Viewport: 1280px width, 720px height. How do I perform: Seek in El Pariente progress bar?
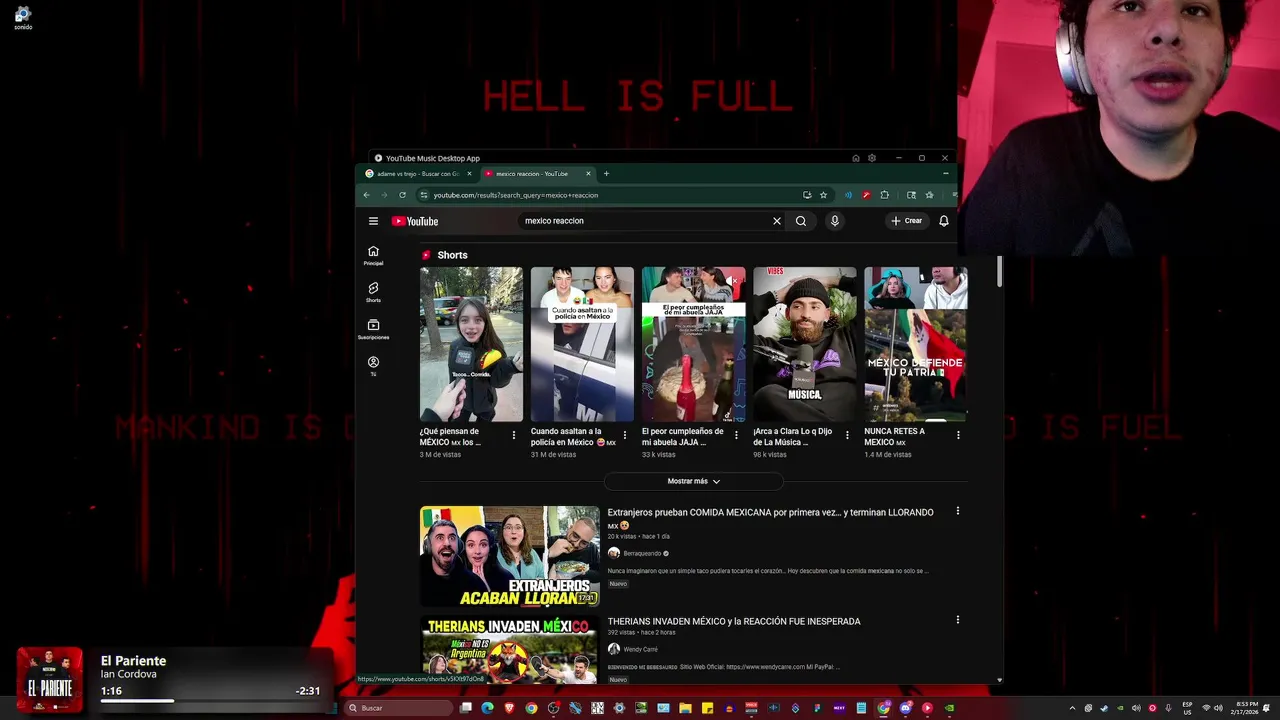[x=210, y=701]
